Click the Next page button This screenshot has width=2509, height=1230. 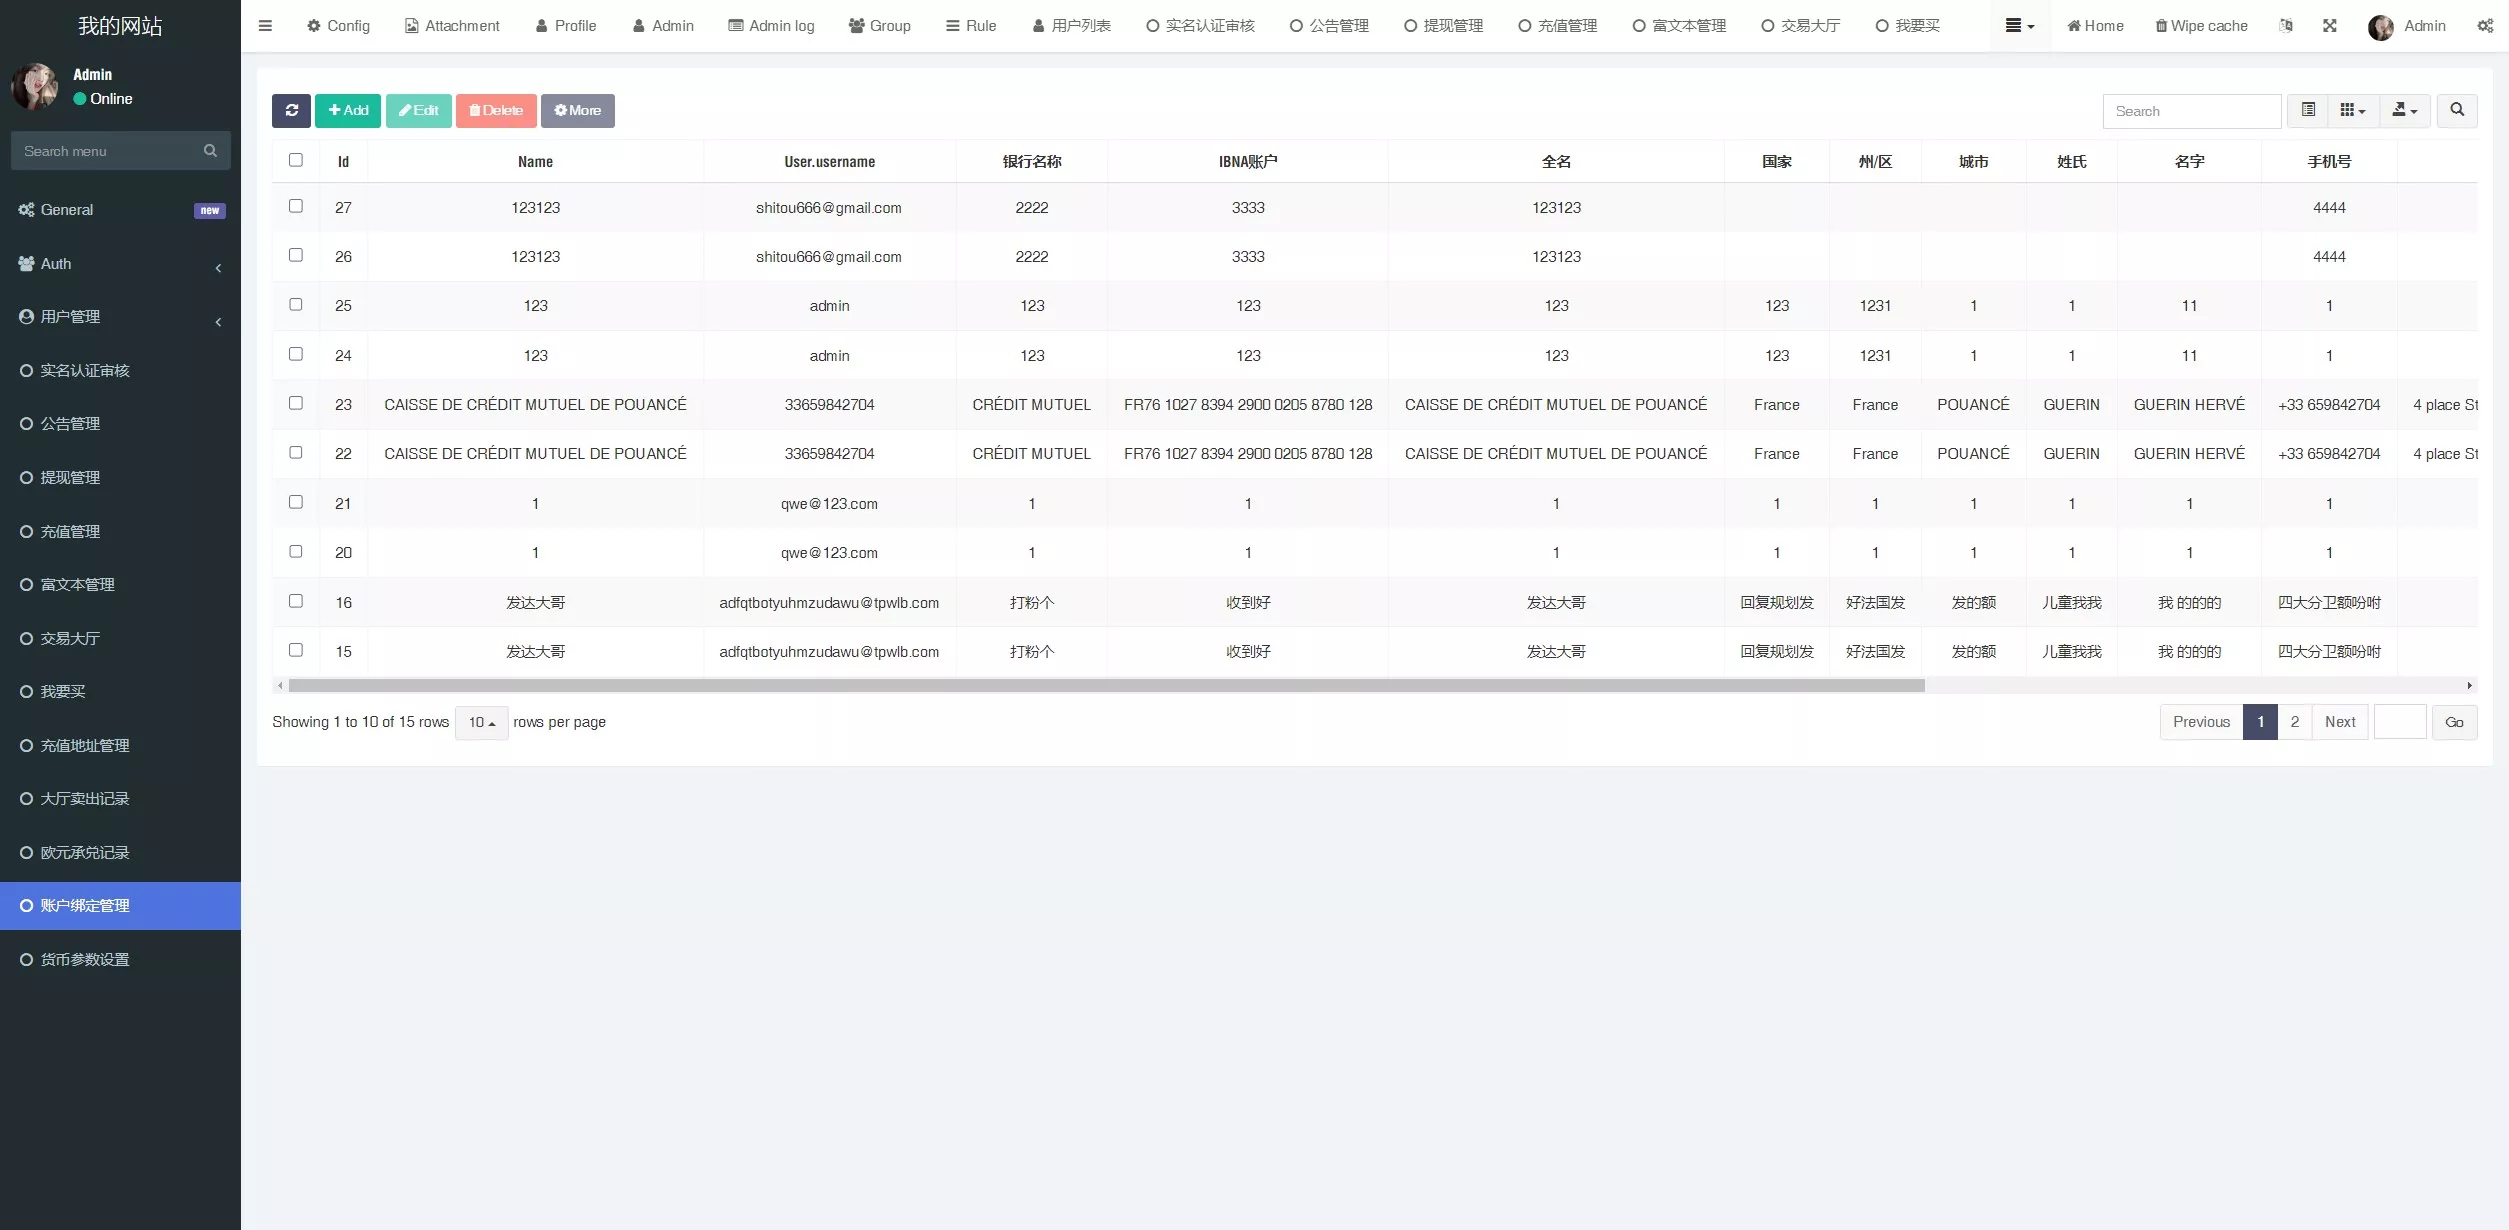tap(2339, 720)
